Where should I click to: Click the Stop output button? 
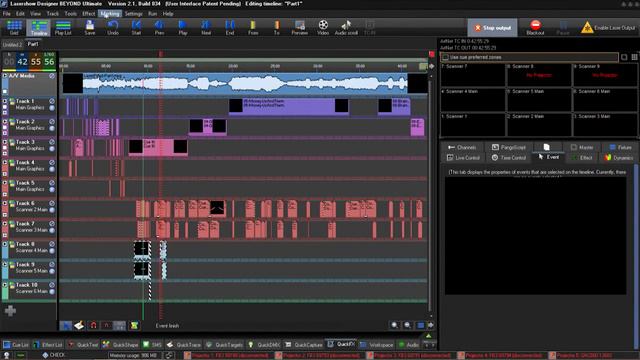(493, 28)
